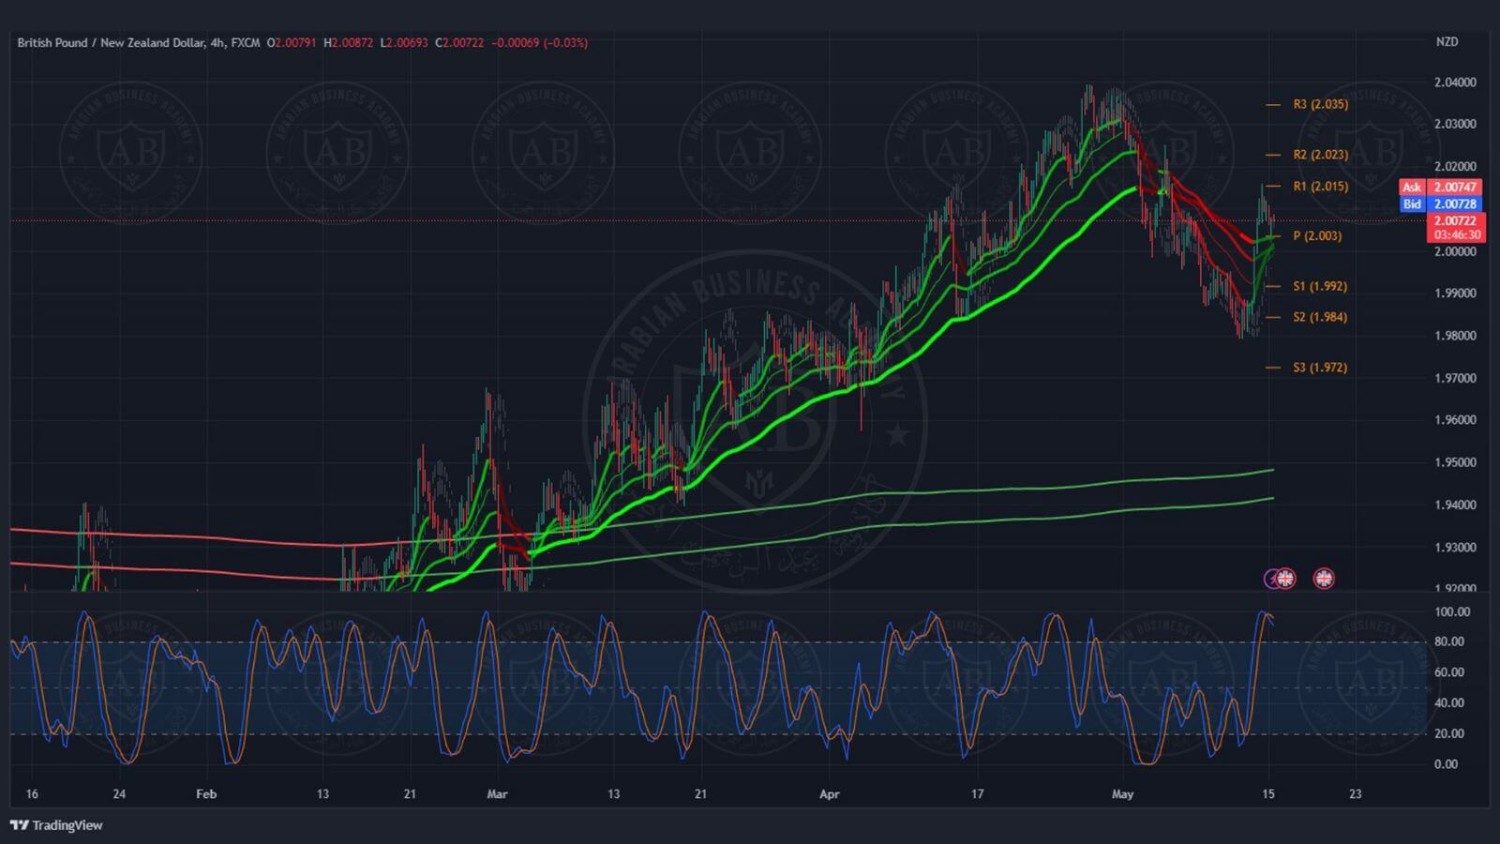Click the R3 (2.035) pivot label
Image resolution: width=1500 pixels, height=844 pixels.
point(1320,104)
